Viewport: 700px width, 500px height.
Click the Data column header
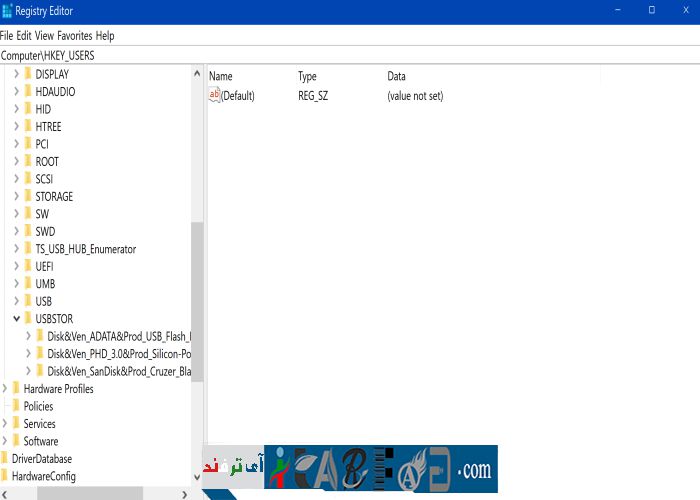tap(397, 76)
